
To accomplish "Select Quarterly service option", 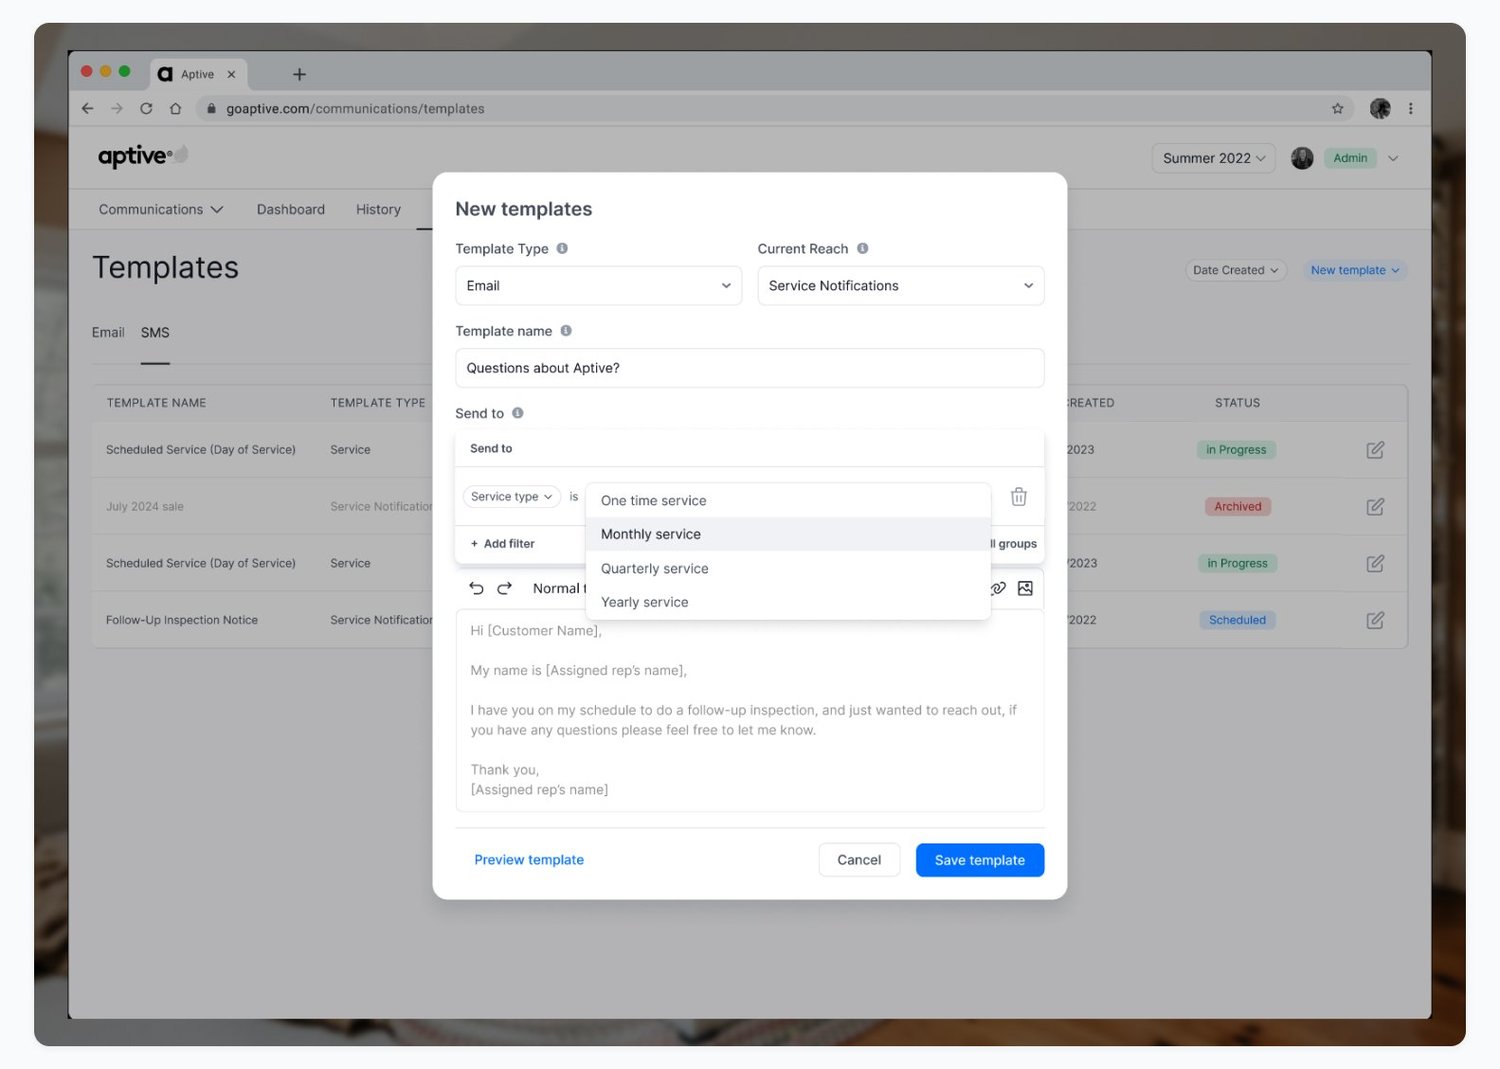I will 788,568.
